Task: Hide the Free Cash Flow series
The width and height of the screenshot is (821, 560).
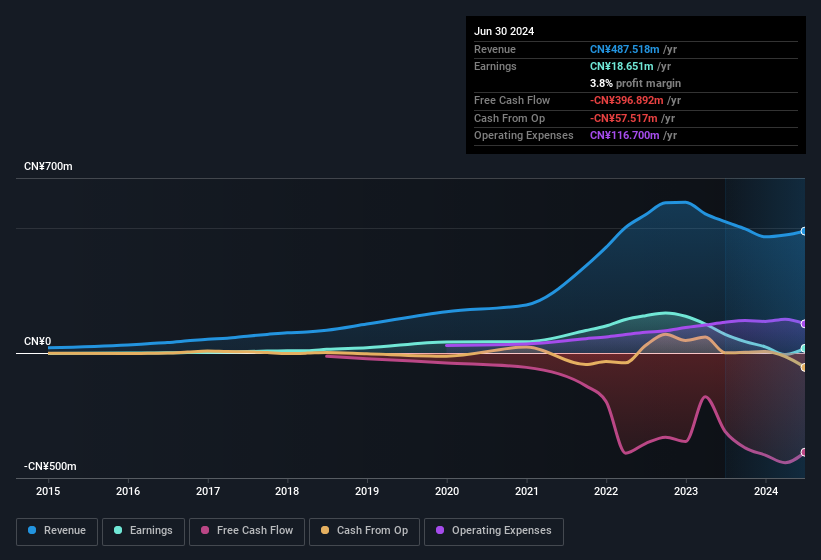Action: click(x=246, y=530)
